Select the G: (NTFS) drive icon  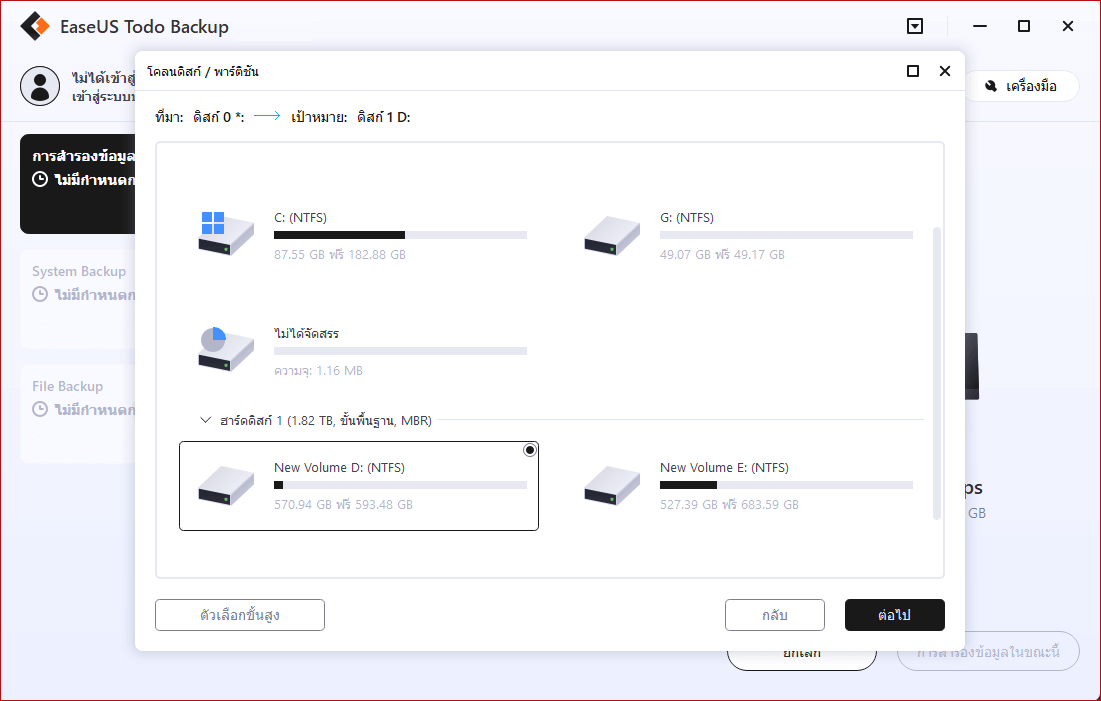pyautogui.click(x=612, y=235)
